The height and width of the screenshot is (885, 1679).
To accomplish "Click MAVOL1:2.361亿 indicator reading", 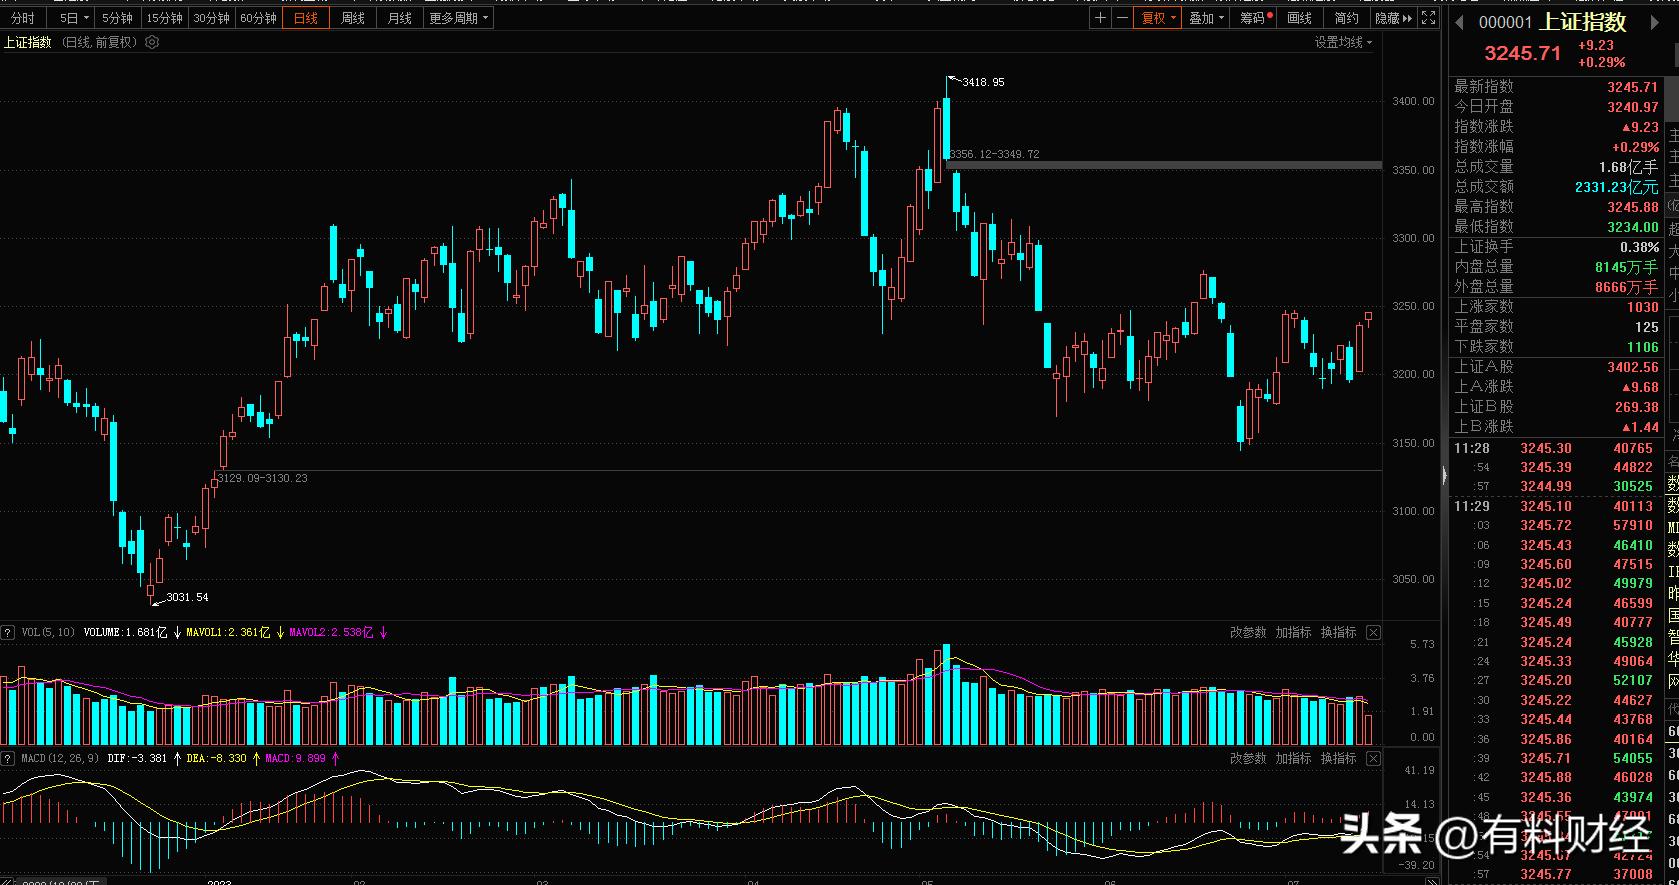I will tap(228, 632).
